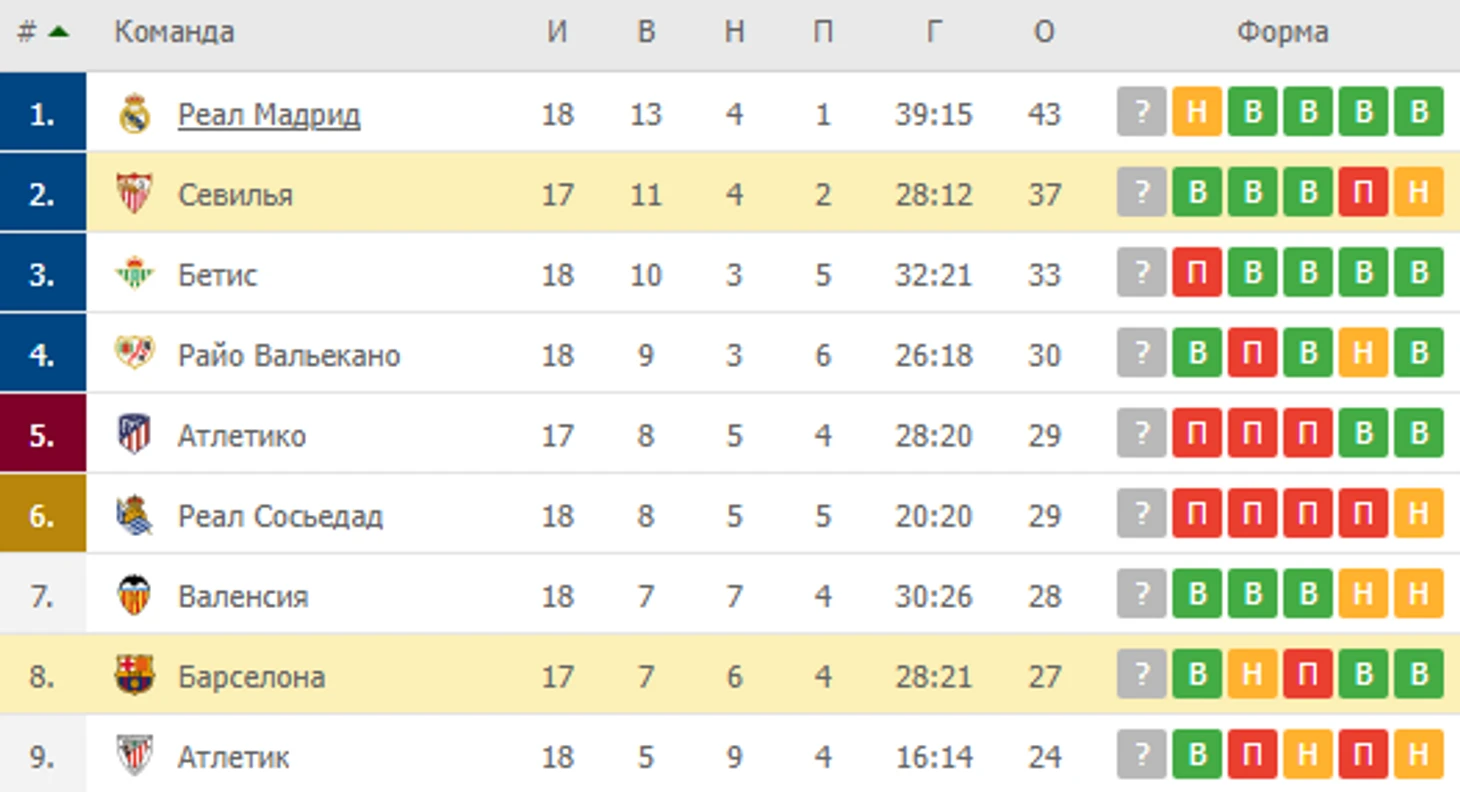The image size is (1460, 792).
Task: Click the О points column header
Action: pos(1044,33)
